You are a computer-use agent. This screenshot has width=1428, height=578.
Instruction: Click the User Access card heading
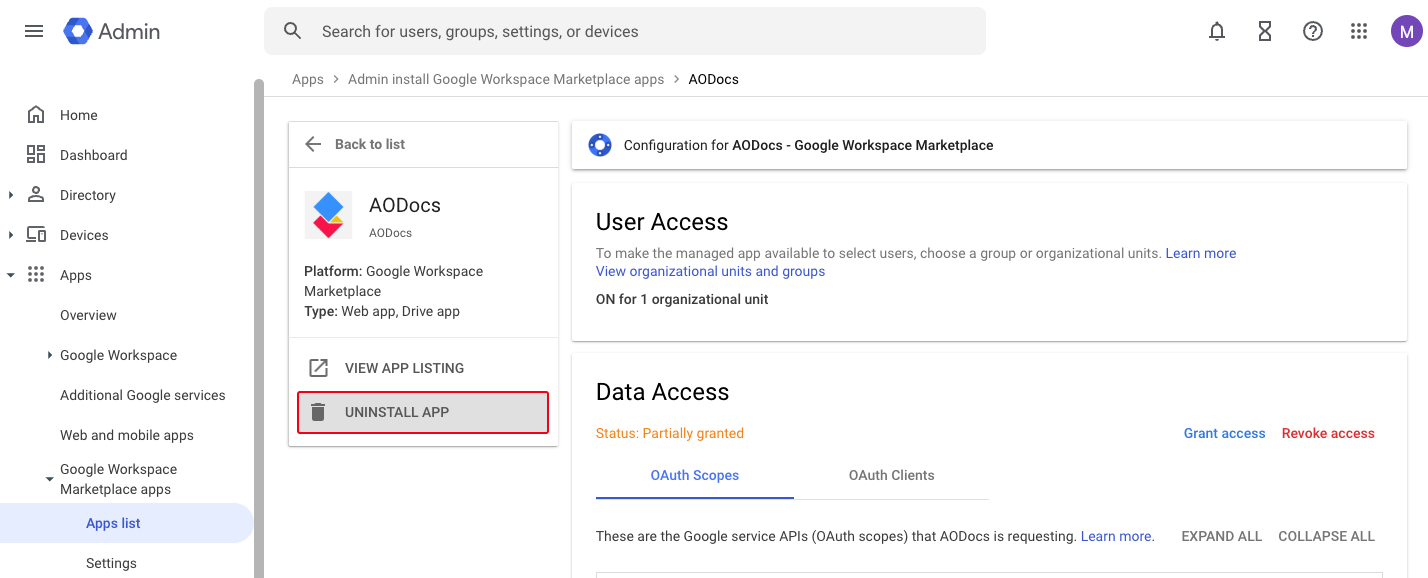[x=662, y=222]
